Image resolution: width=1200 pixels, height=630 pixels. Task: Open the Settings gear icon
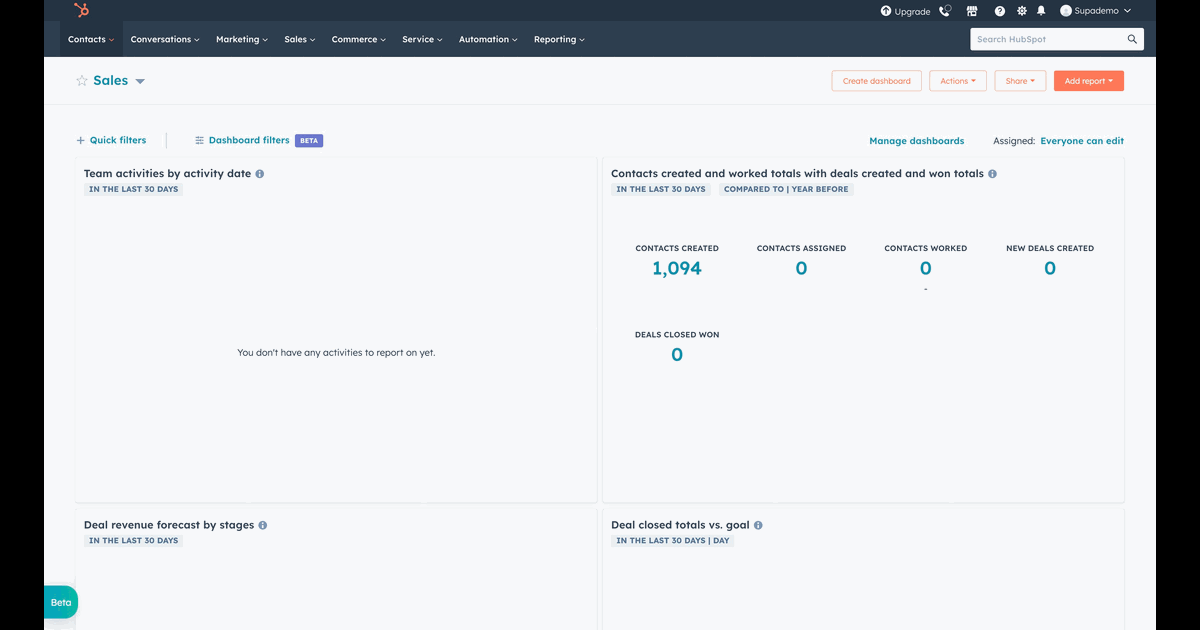pyautogui.click(x=1021, y=11)
